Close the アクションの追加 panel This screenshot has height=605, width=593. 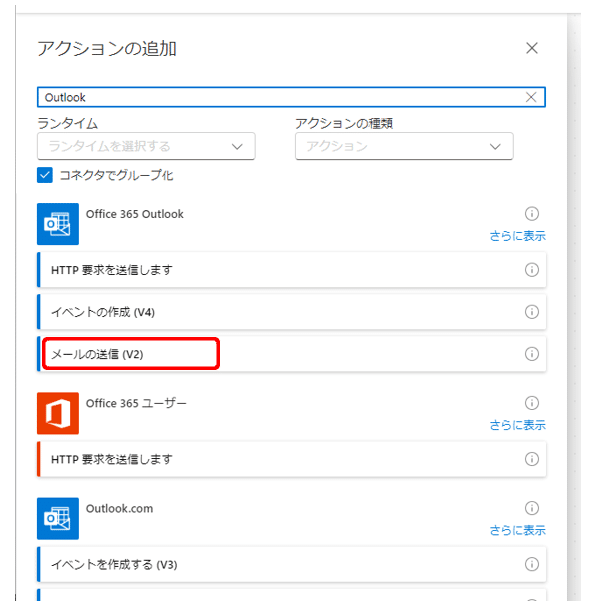tap(532, 48)
